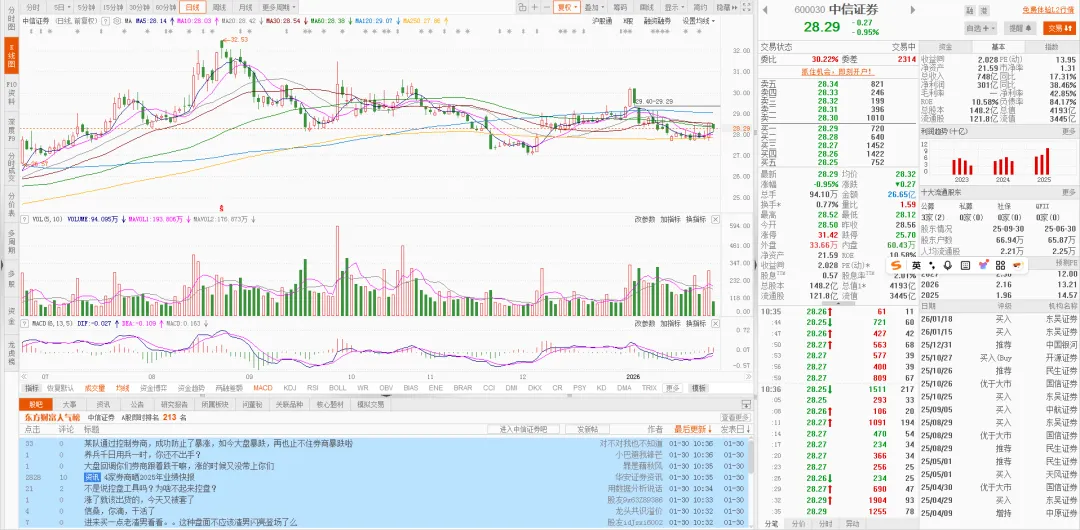Open 龙虎榜 in left sidebar

(x=10, y=354)
